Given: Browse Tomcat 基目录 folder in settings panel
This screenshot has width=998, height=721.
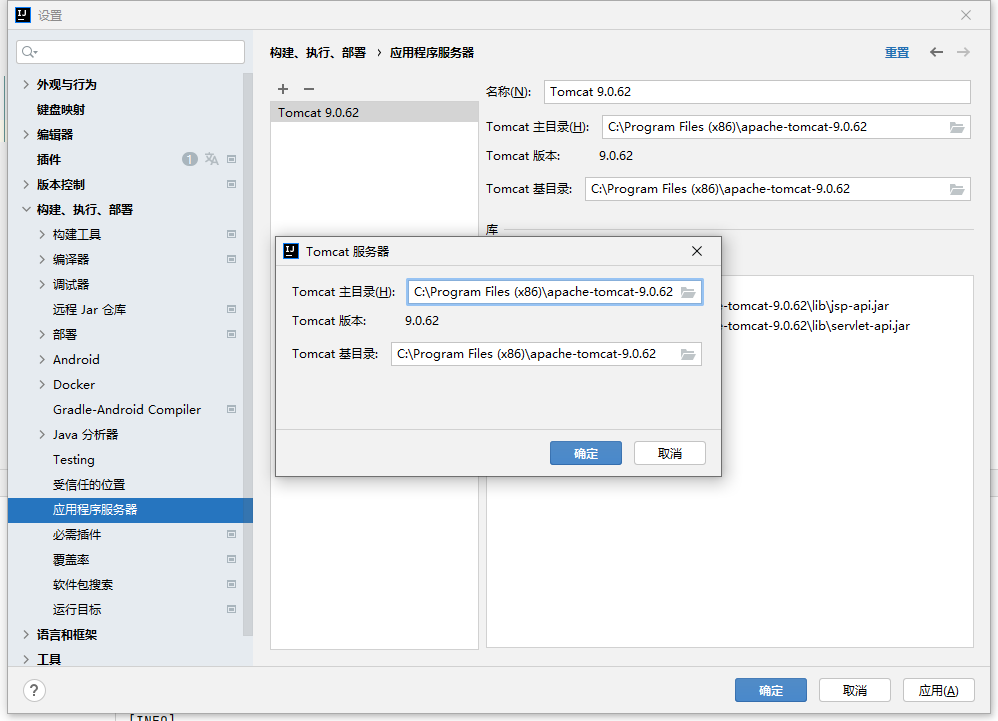Looking at the screenshot, I should coord(957,189).
